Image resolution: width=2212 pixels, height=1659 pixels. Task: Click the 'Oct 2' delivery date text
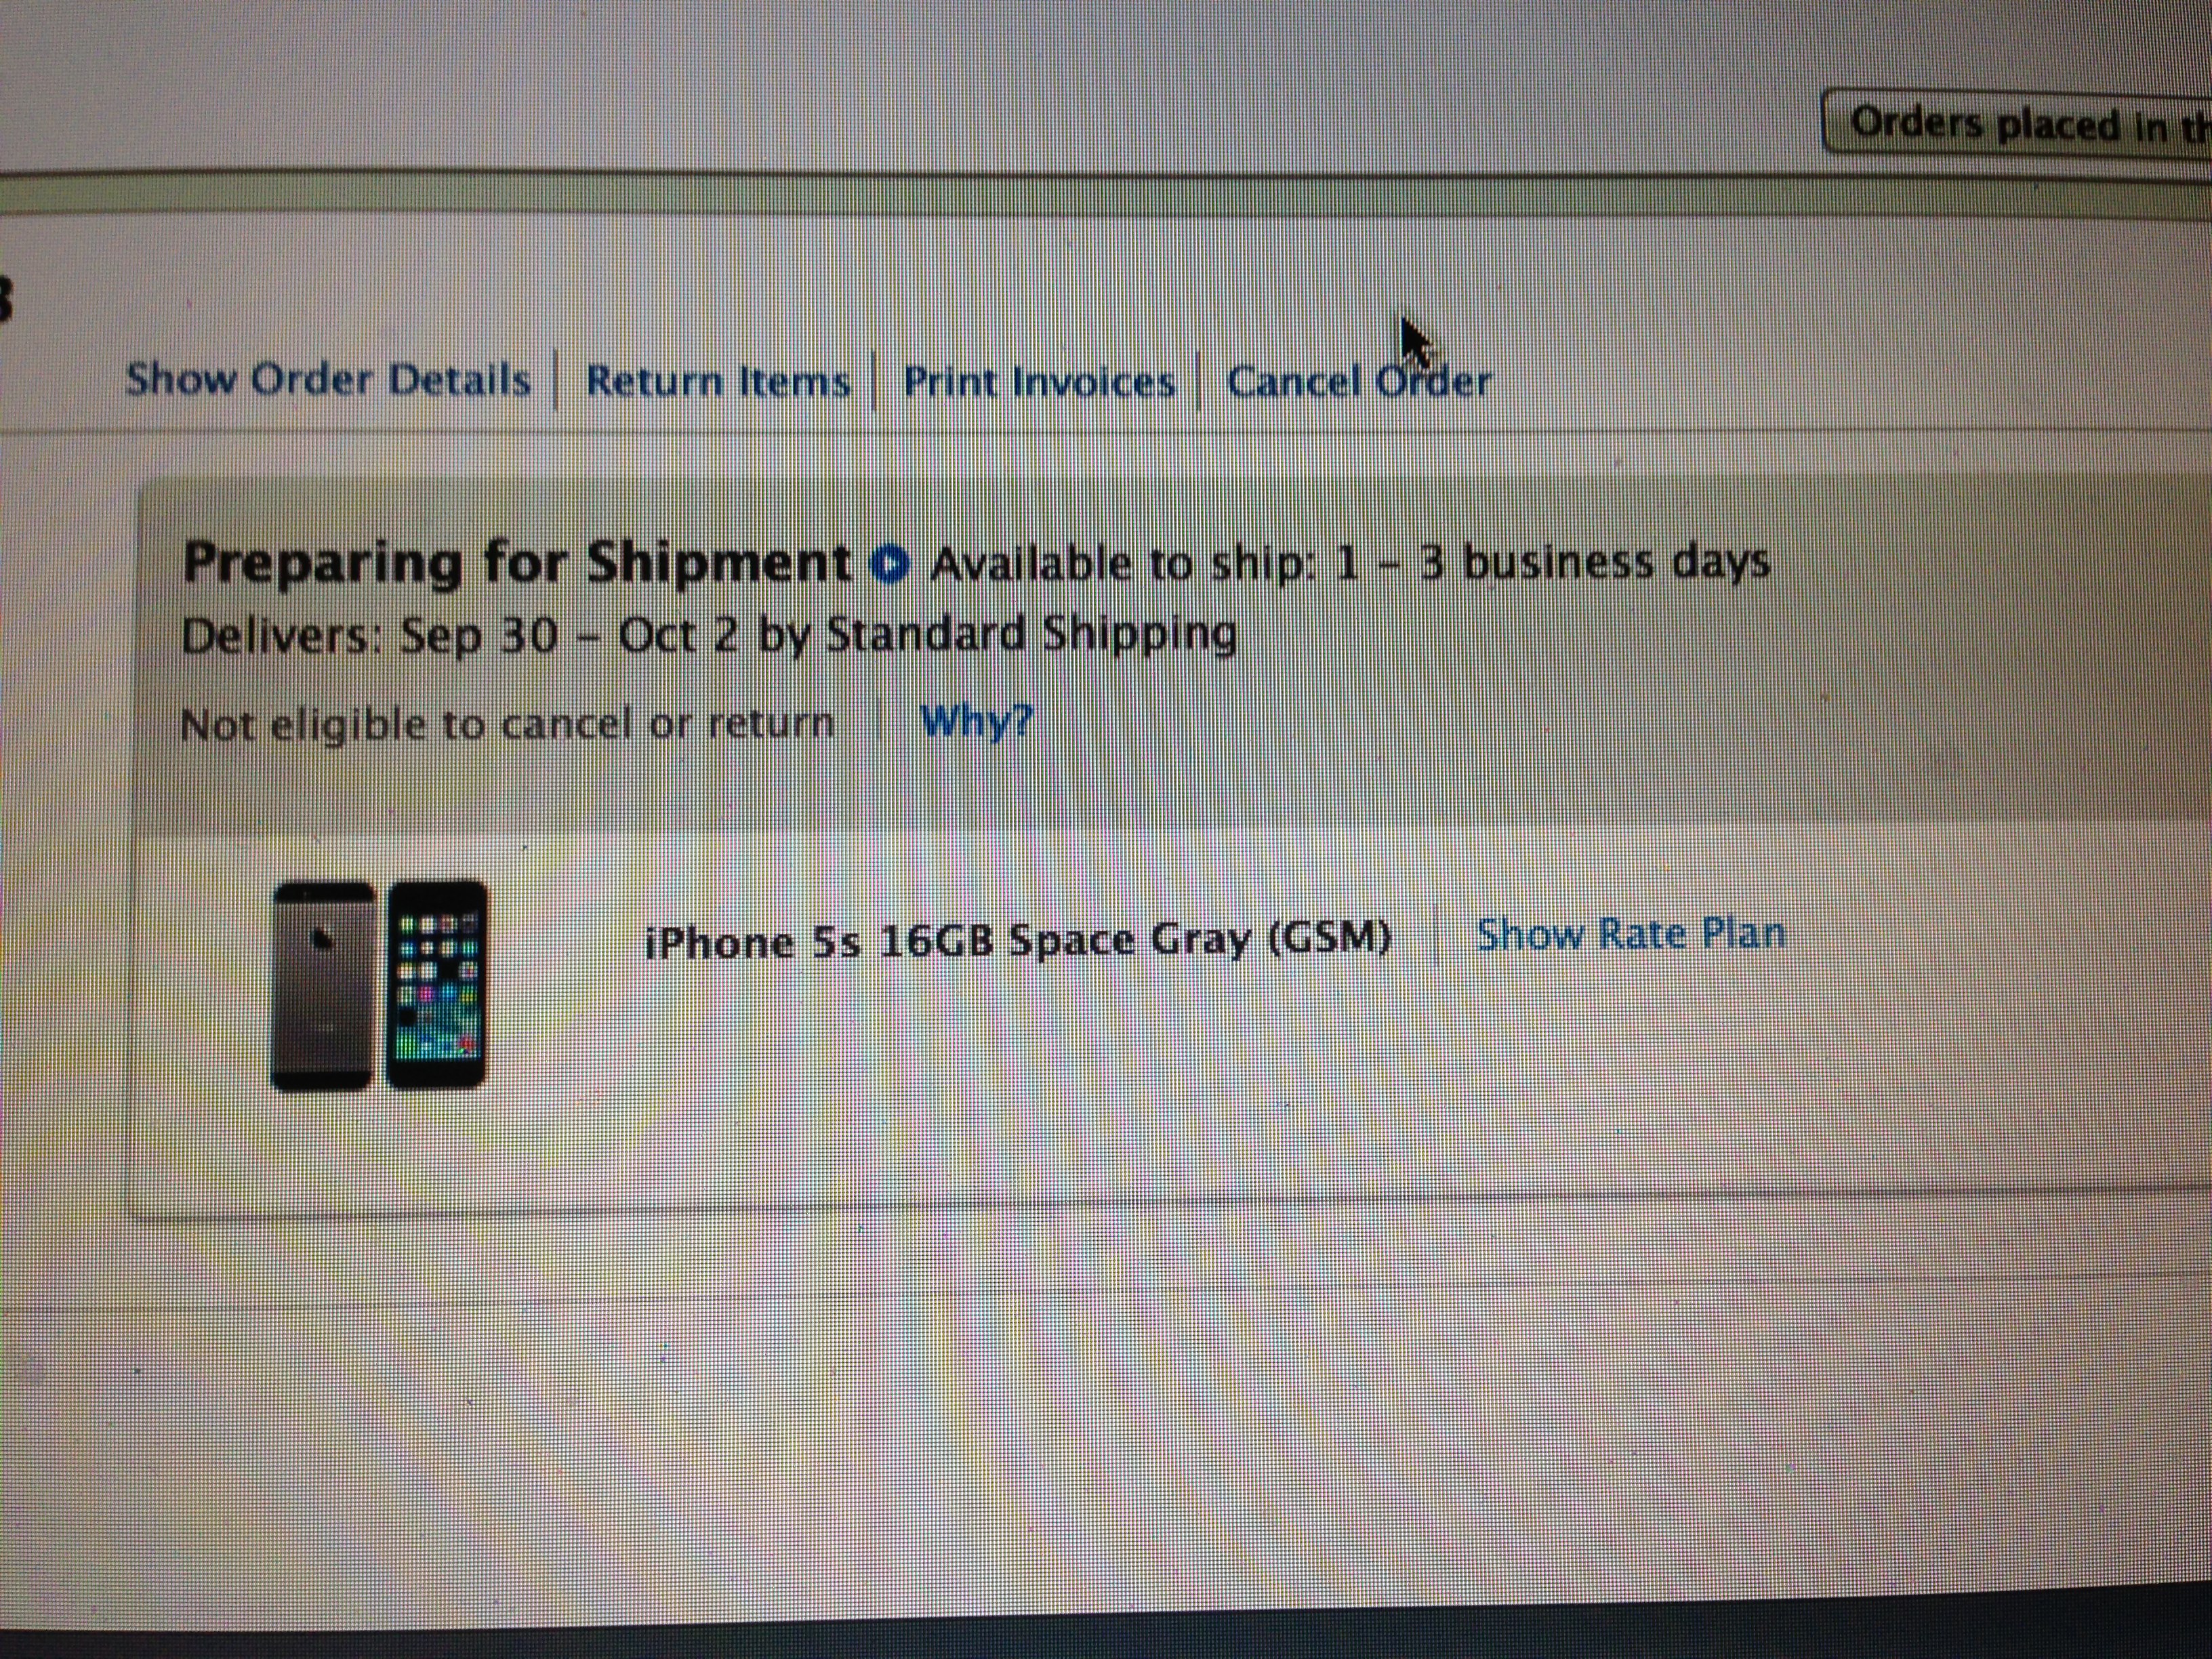pyautogui.click(x=679, y=636)
